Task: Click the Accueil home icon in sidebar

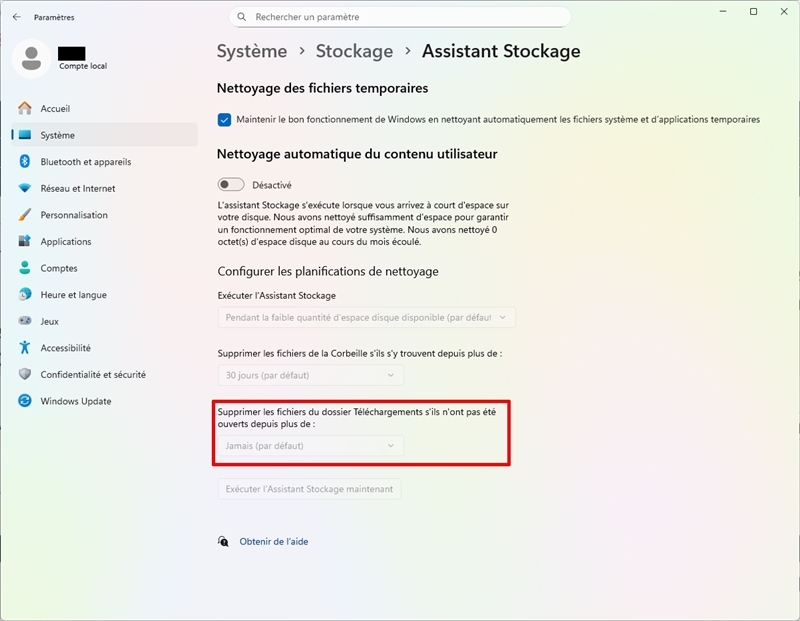Action: click(x=25, y=108)
